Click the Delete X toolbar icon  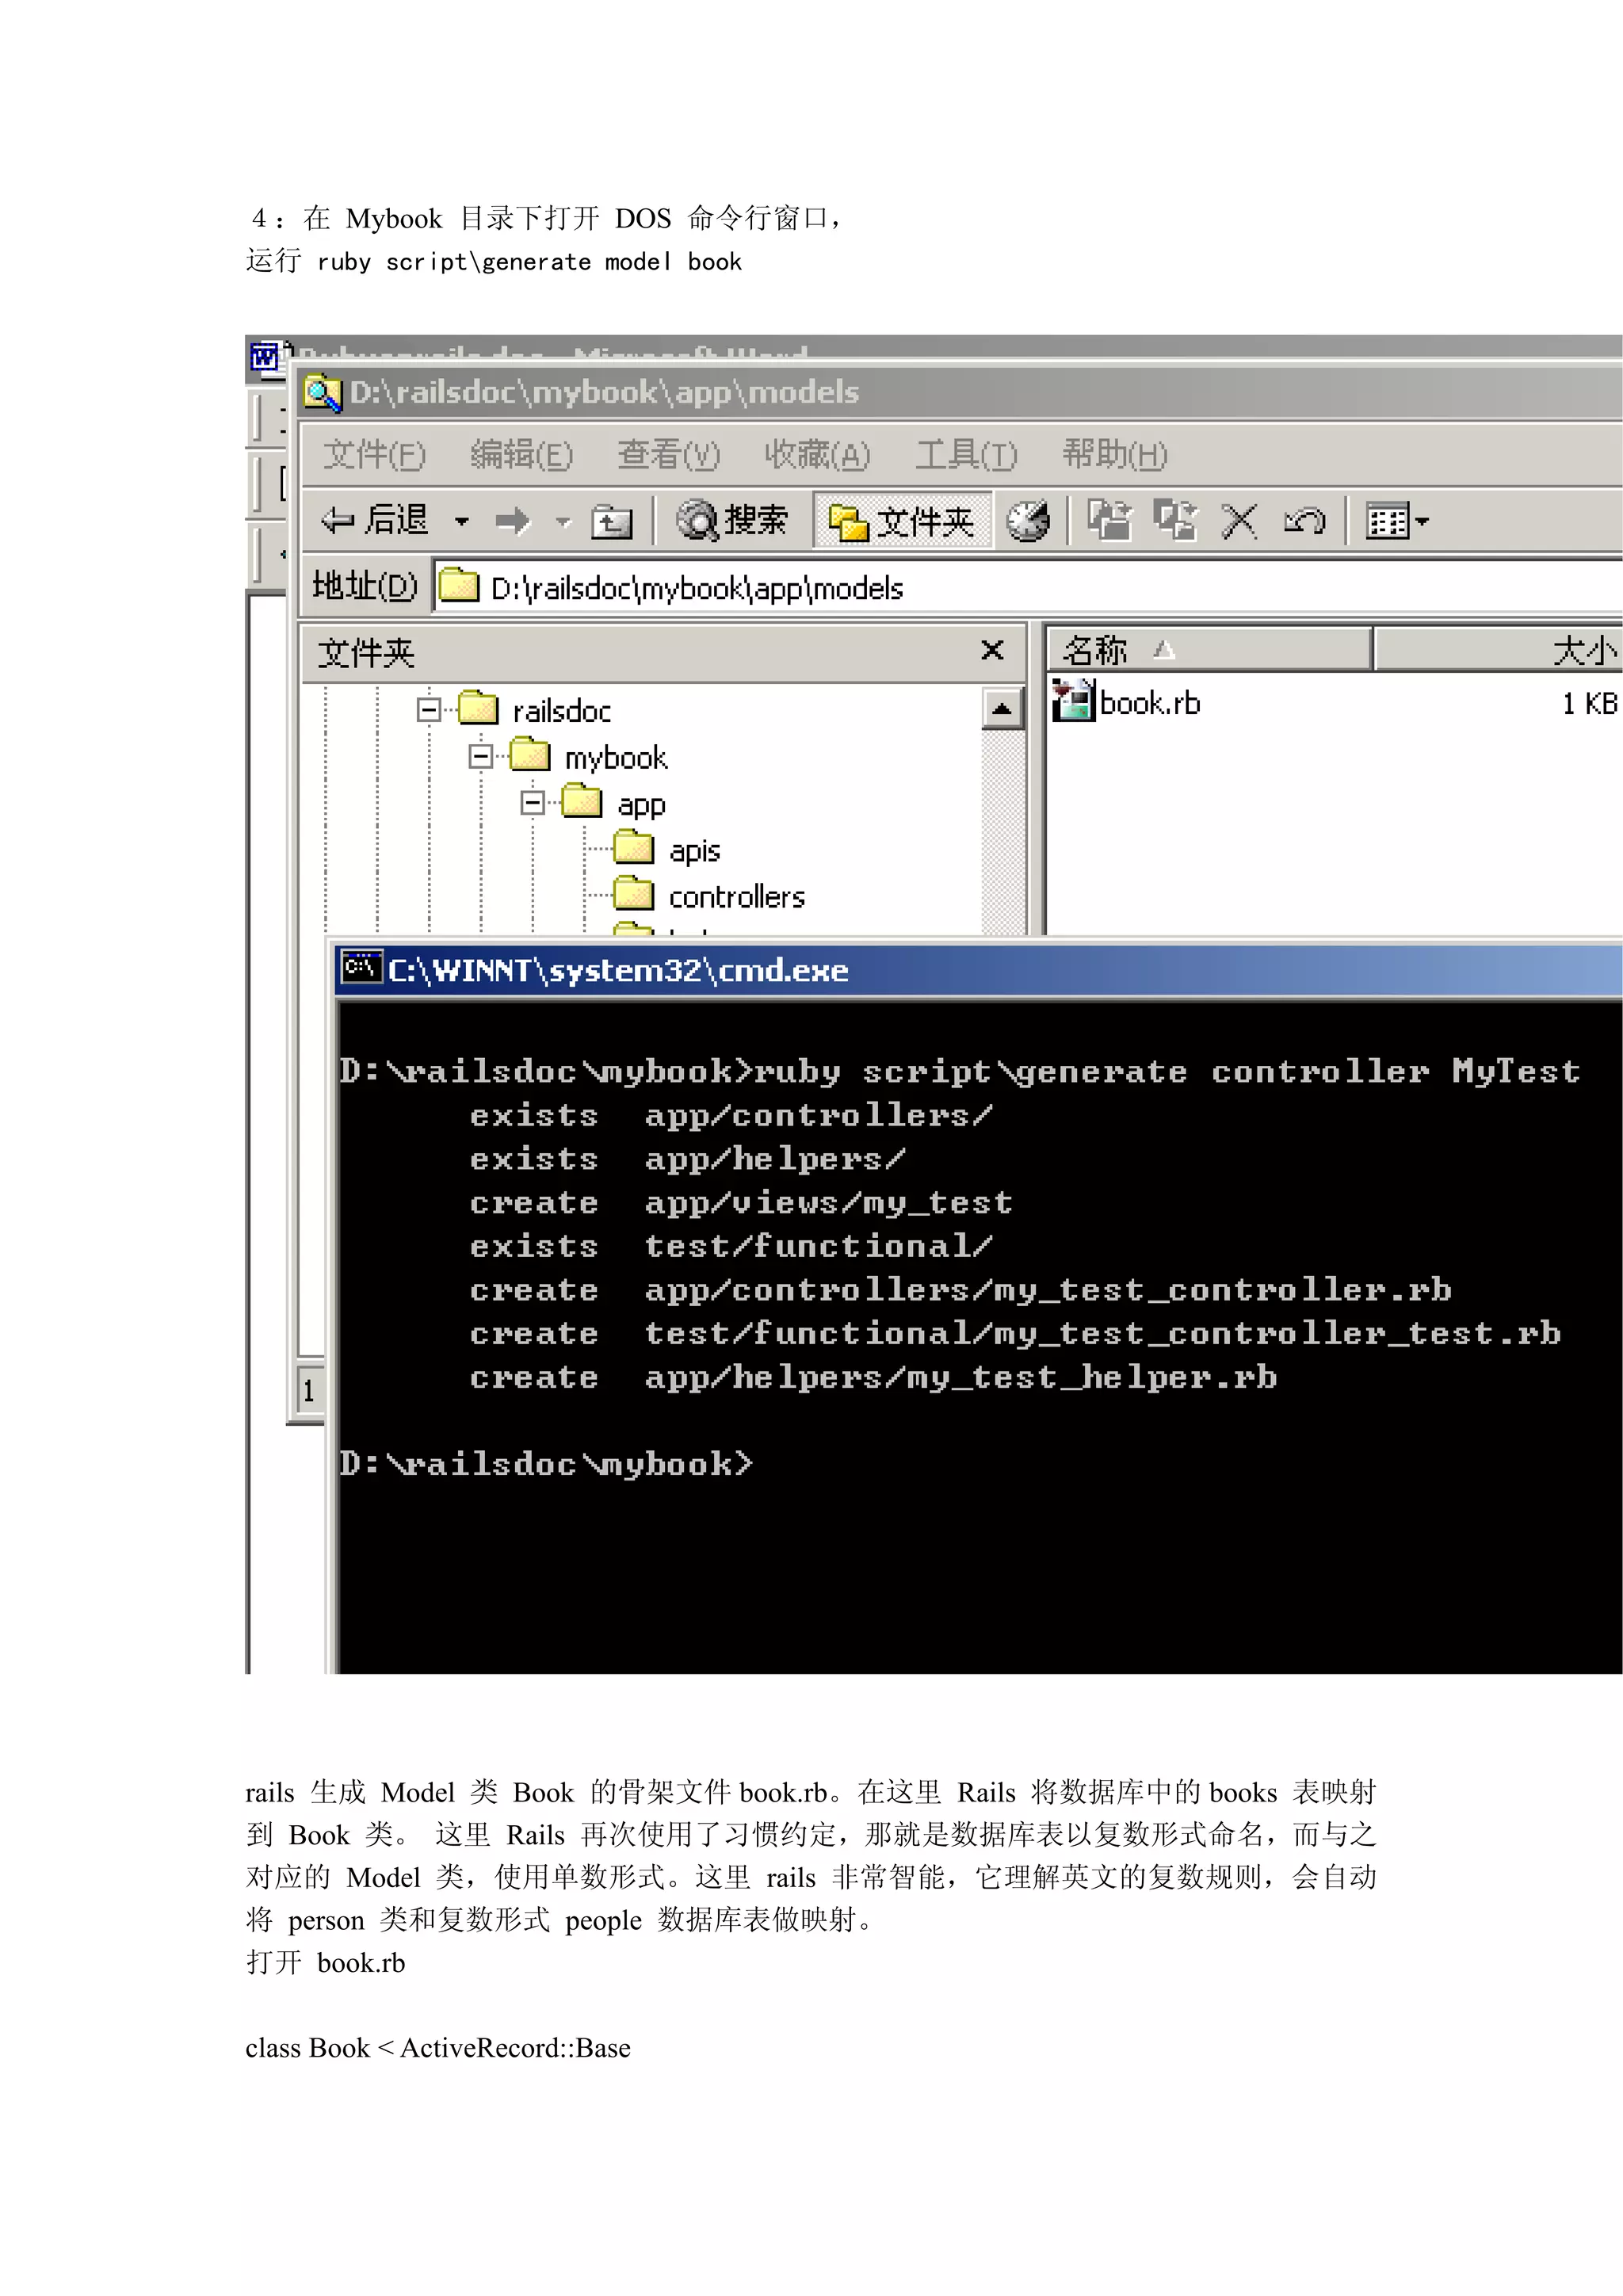[1239, 521]
